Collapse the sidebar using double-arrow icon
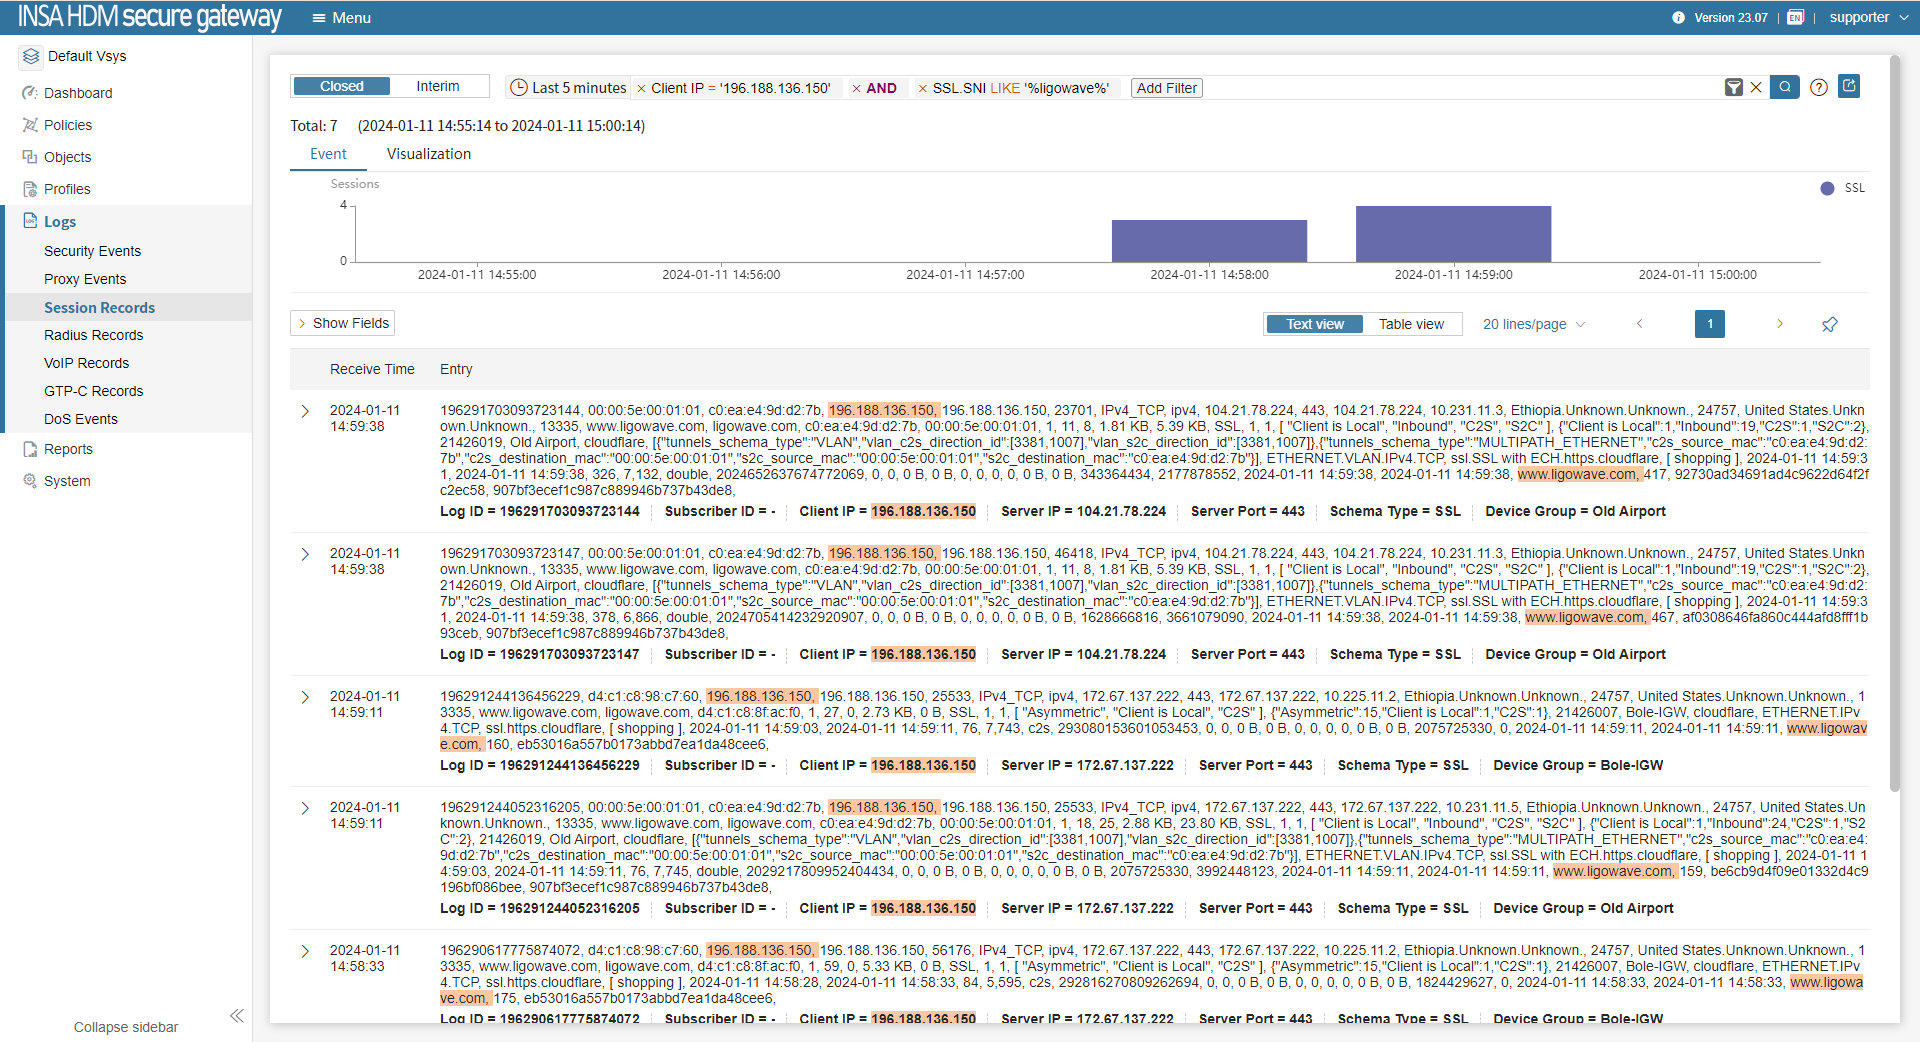 [x=237, y=1016]
